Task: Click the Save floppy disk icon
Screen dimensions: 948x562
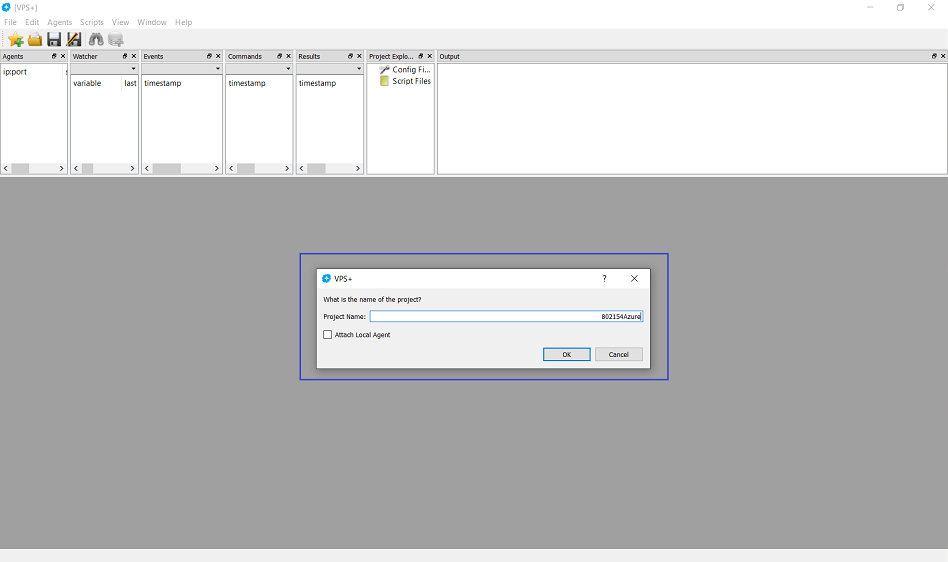Action: point(54,40)
